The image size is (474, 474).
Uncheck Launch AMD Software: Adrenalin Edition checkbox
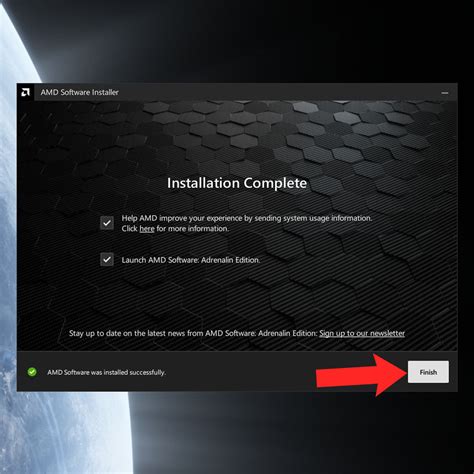pos(107,259)
